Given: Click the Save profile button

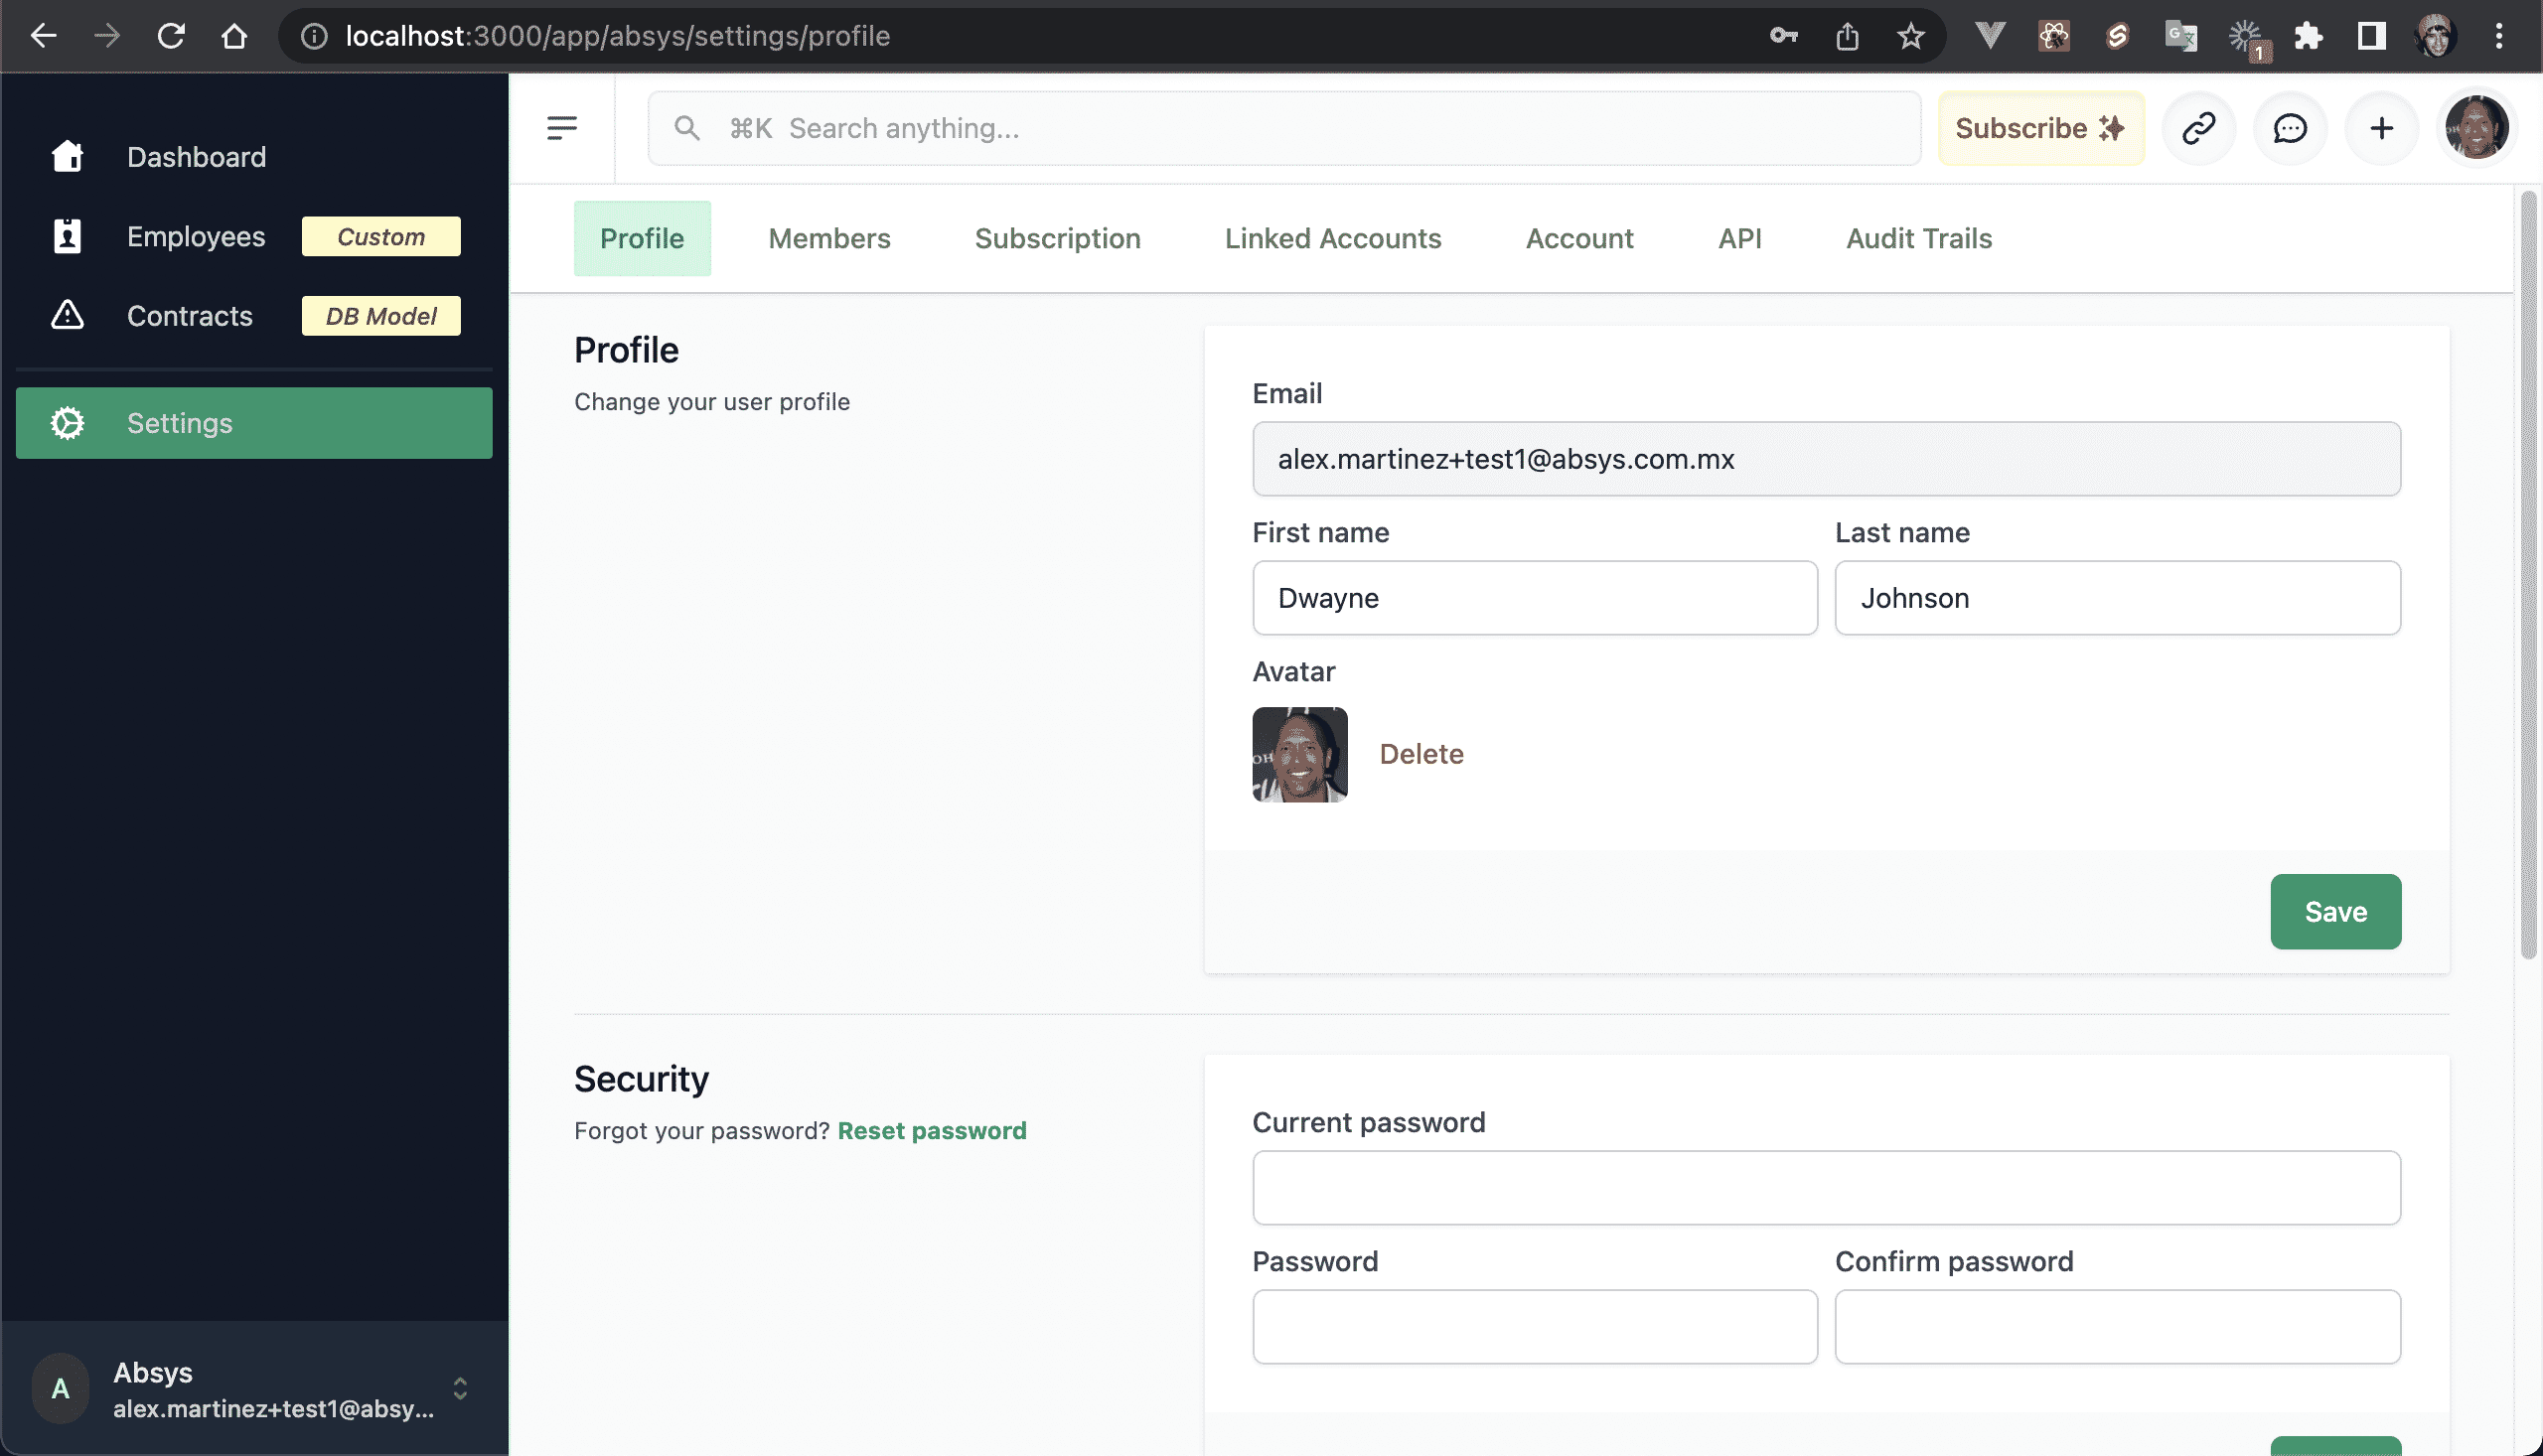Looking at the screenshot, I should pos(2335,912).
